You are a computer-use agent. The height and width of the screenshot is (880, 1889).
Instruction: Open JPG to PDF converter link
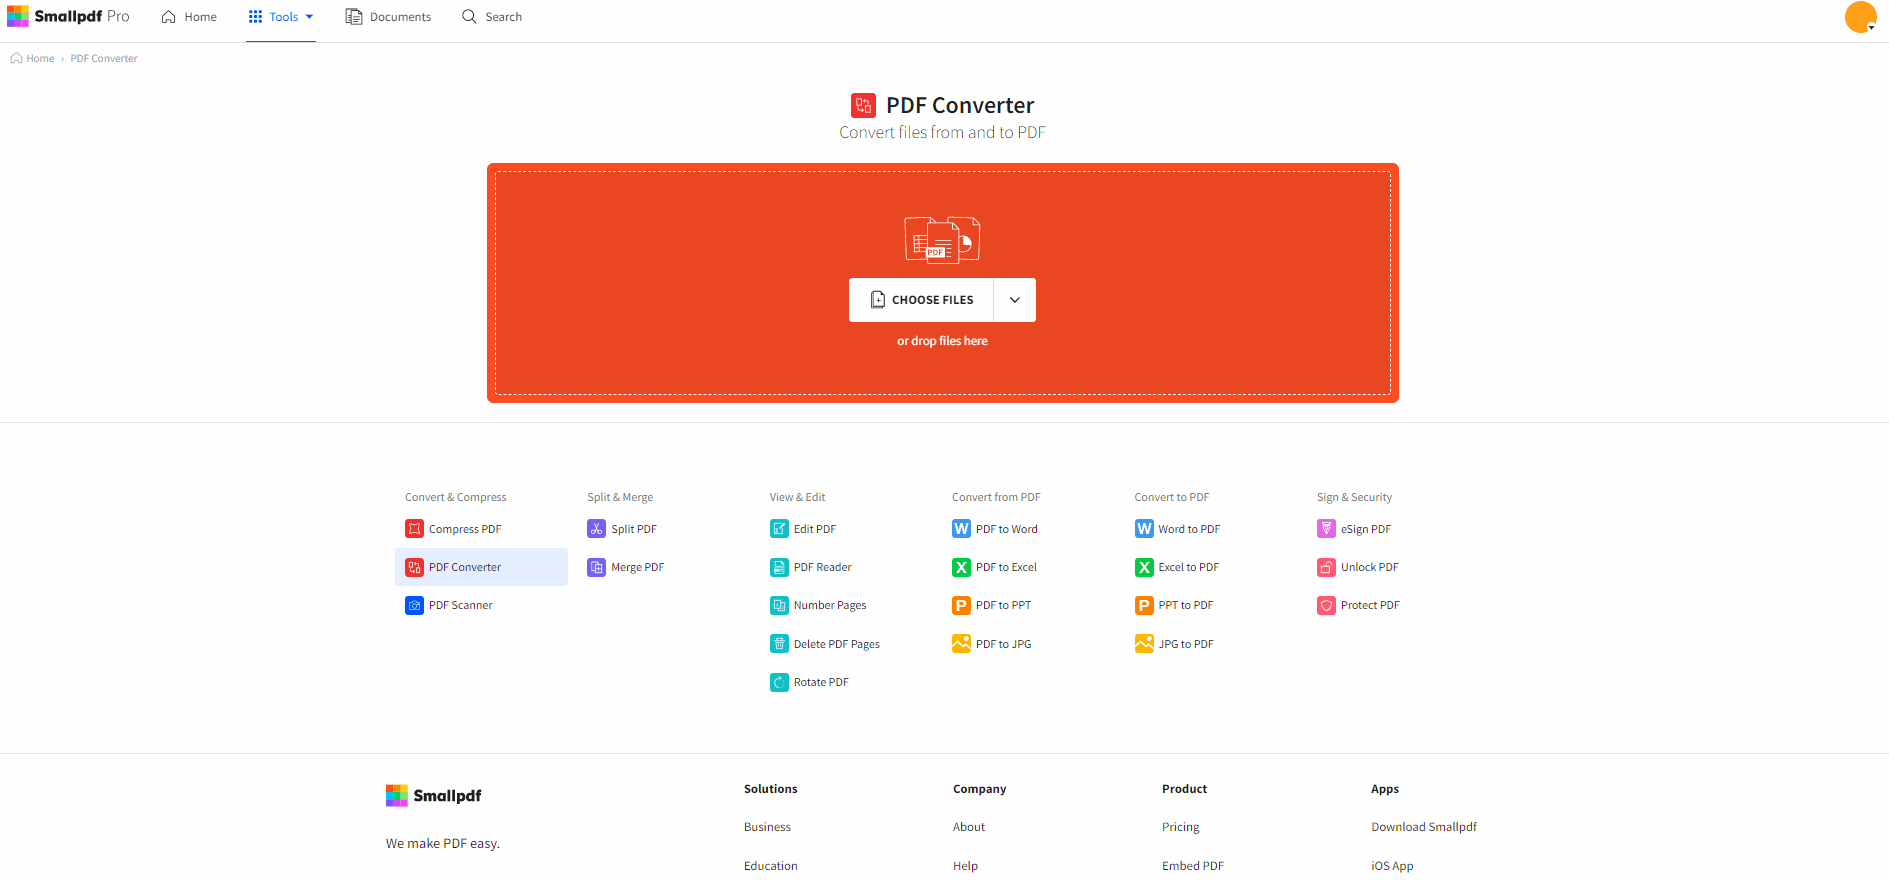coord(1186,644)
